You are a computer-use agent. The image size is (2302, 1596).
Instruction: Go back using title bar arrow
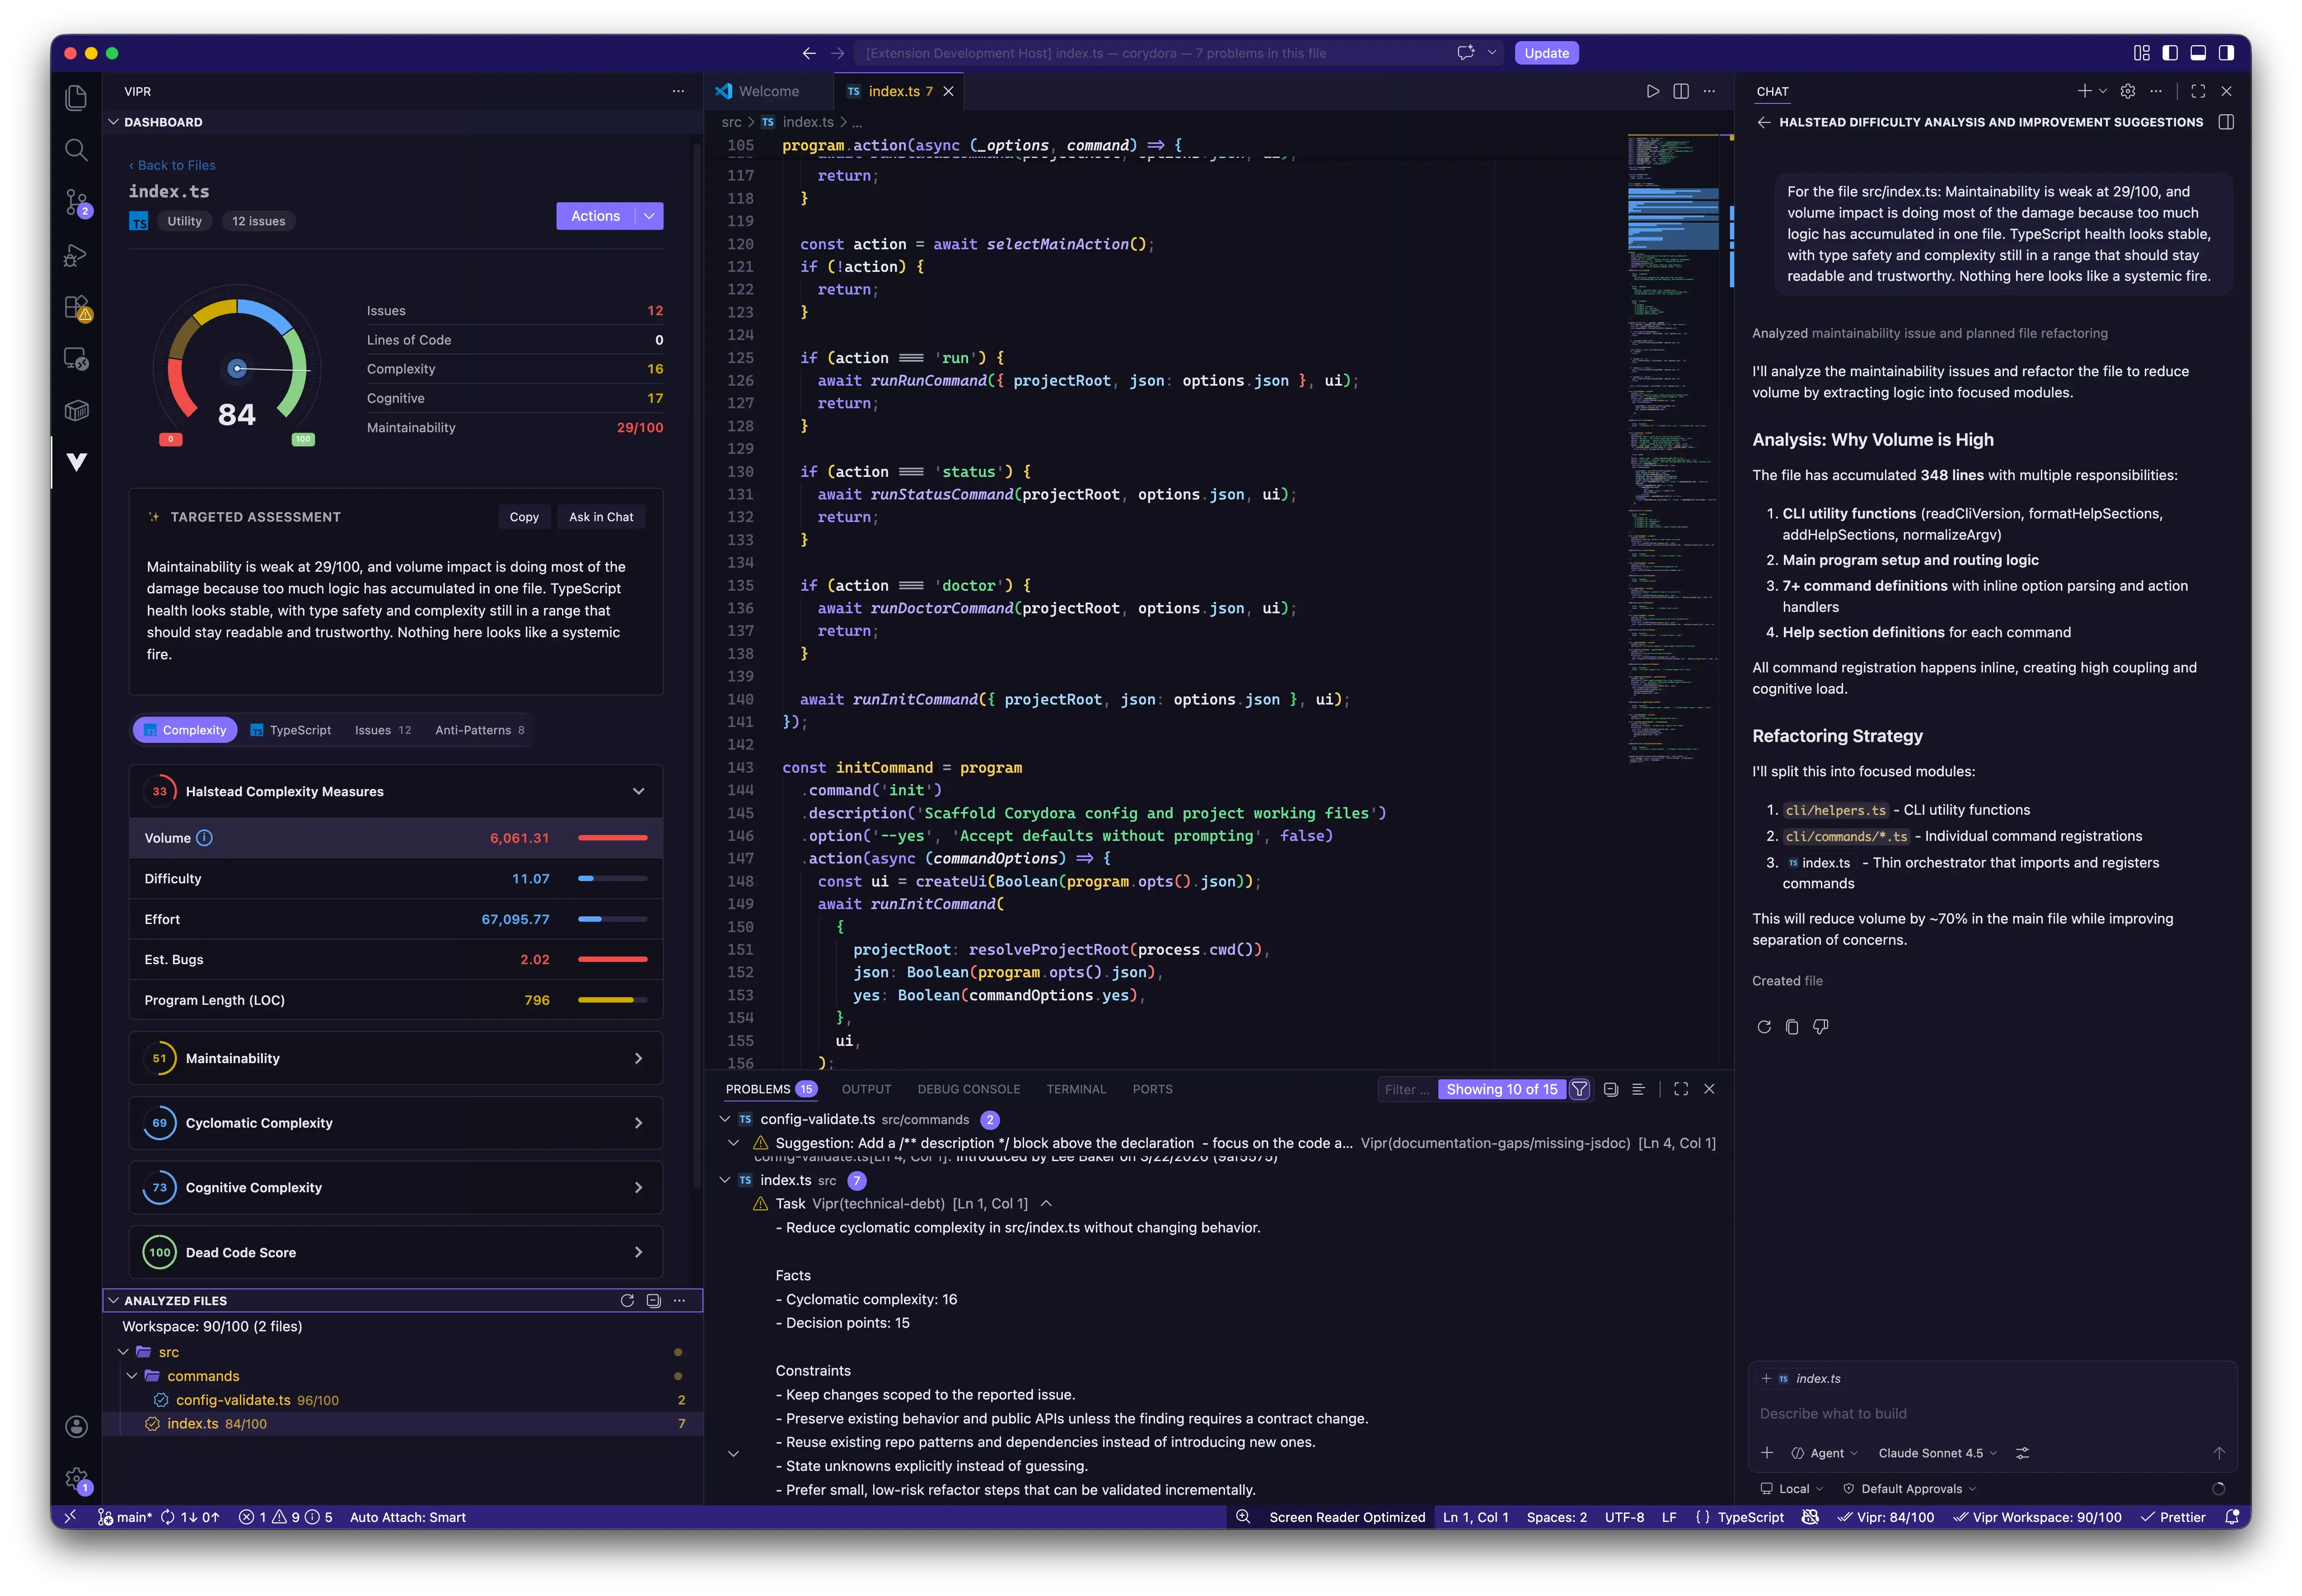809,53
